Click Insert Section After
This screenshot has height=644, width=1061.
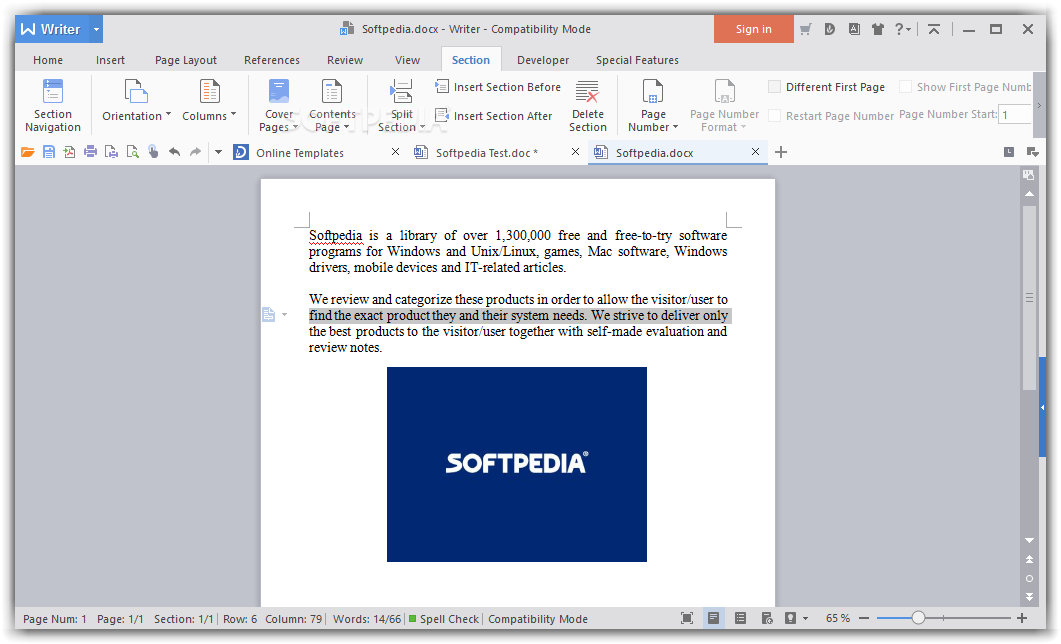495,116
